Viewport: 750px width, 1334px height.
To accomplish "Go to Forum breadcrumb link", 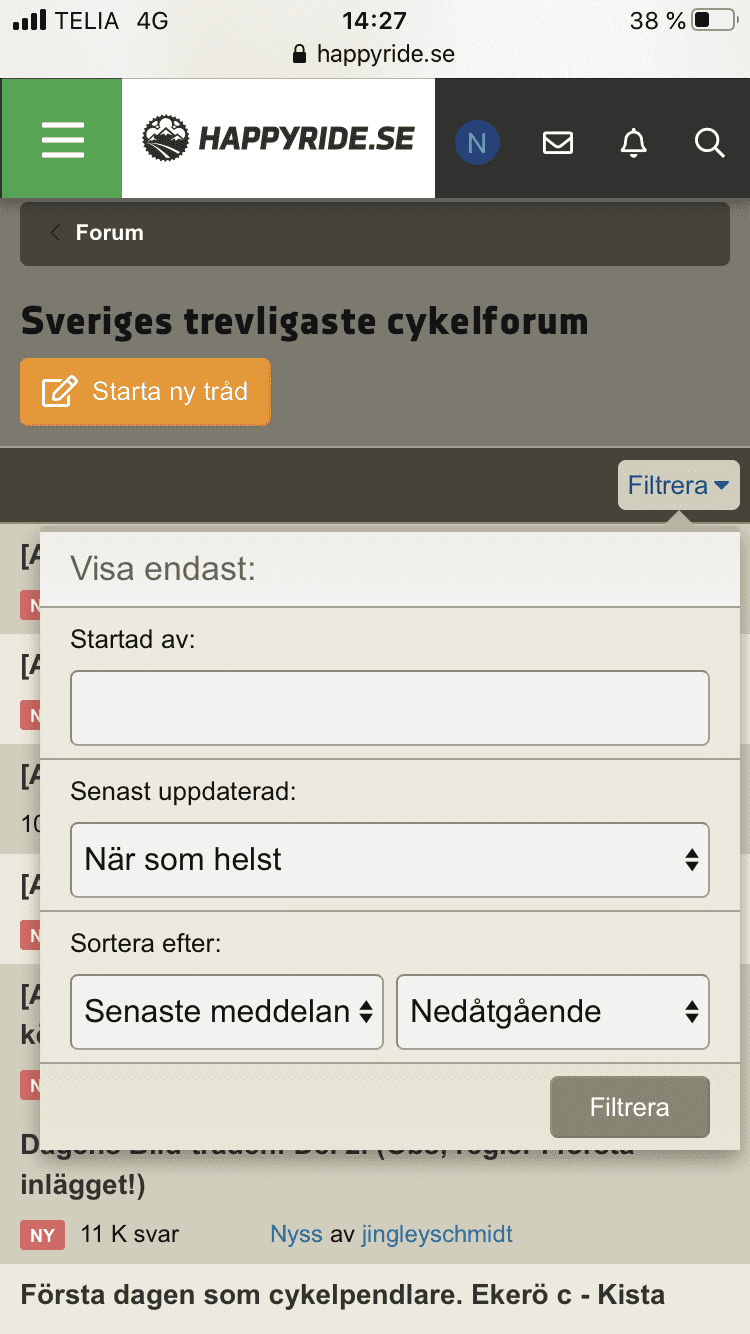I will pyautogui.click(x=109, y=233).
